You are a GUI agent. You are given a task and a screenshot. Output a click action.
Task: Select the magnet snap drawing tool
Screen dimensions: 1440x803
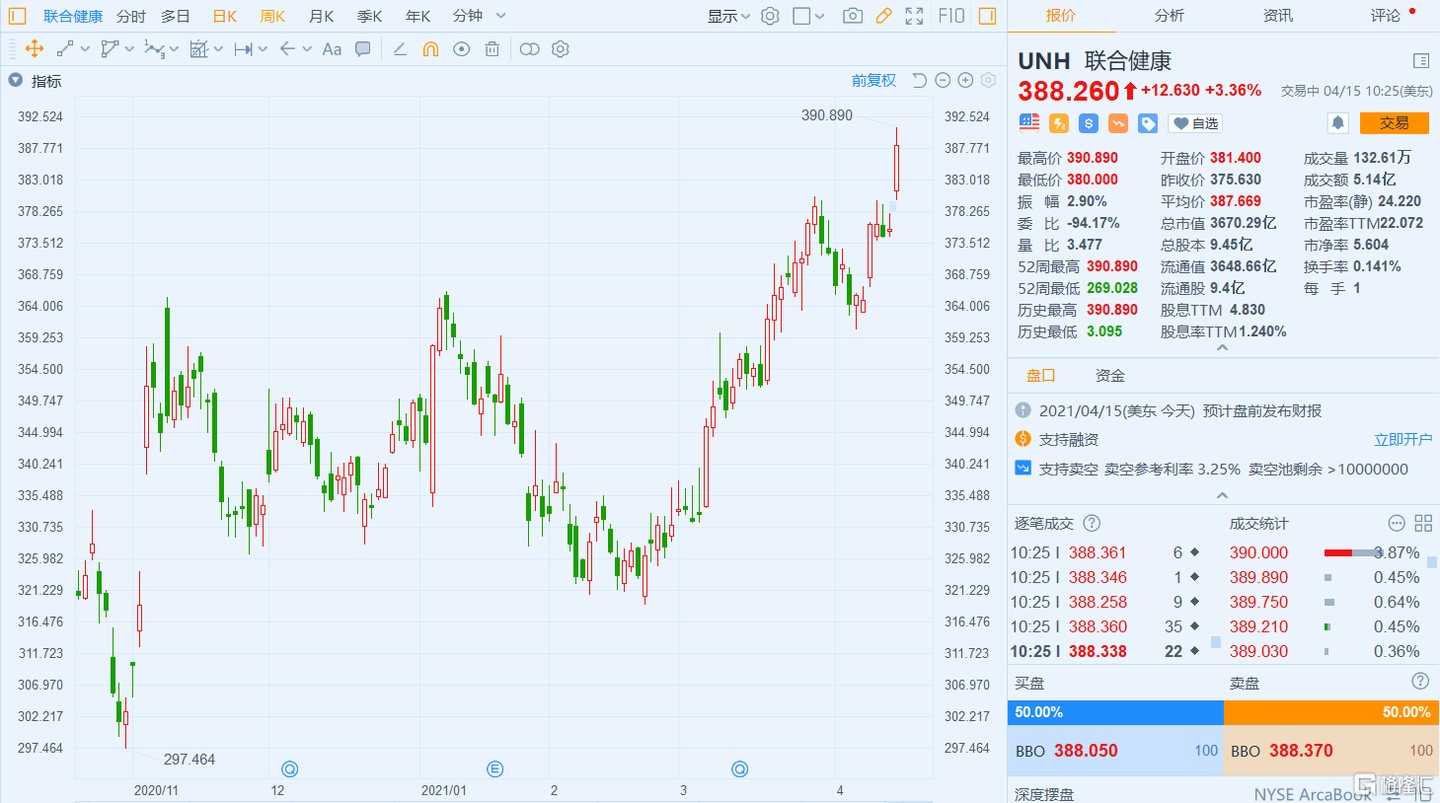click(x=430, y=49)
